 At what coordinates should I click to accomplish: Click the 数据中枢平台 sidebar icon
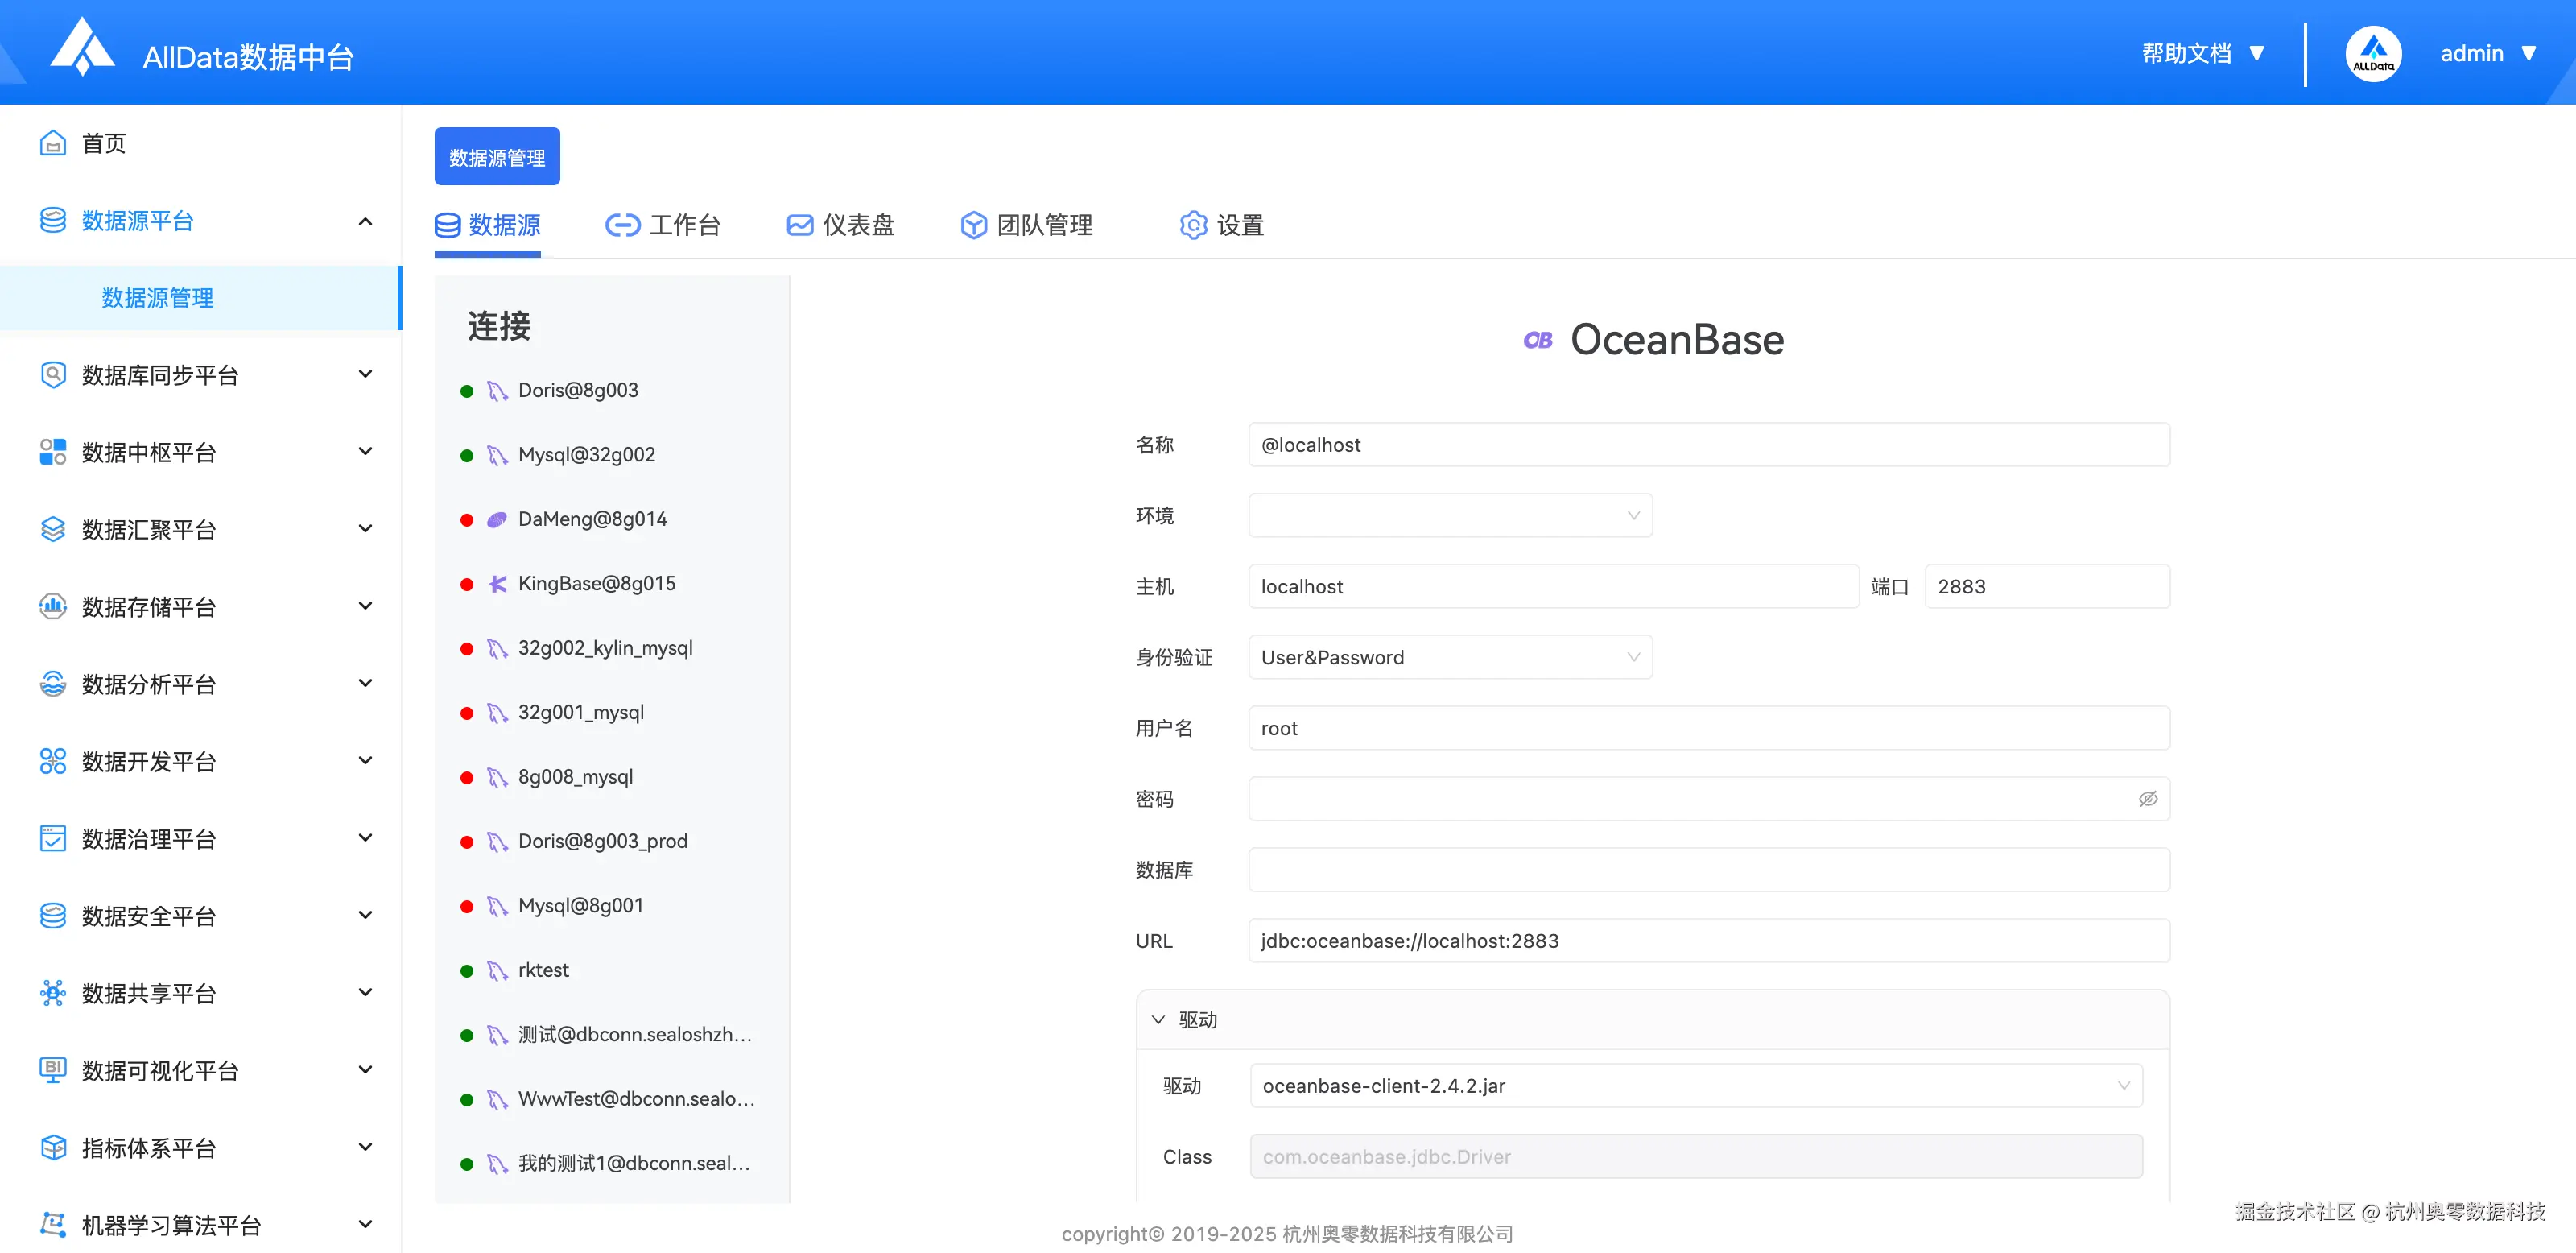coord(53,452)
